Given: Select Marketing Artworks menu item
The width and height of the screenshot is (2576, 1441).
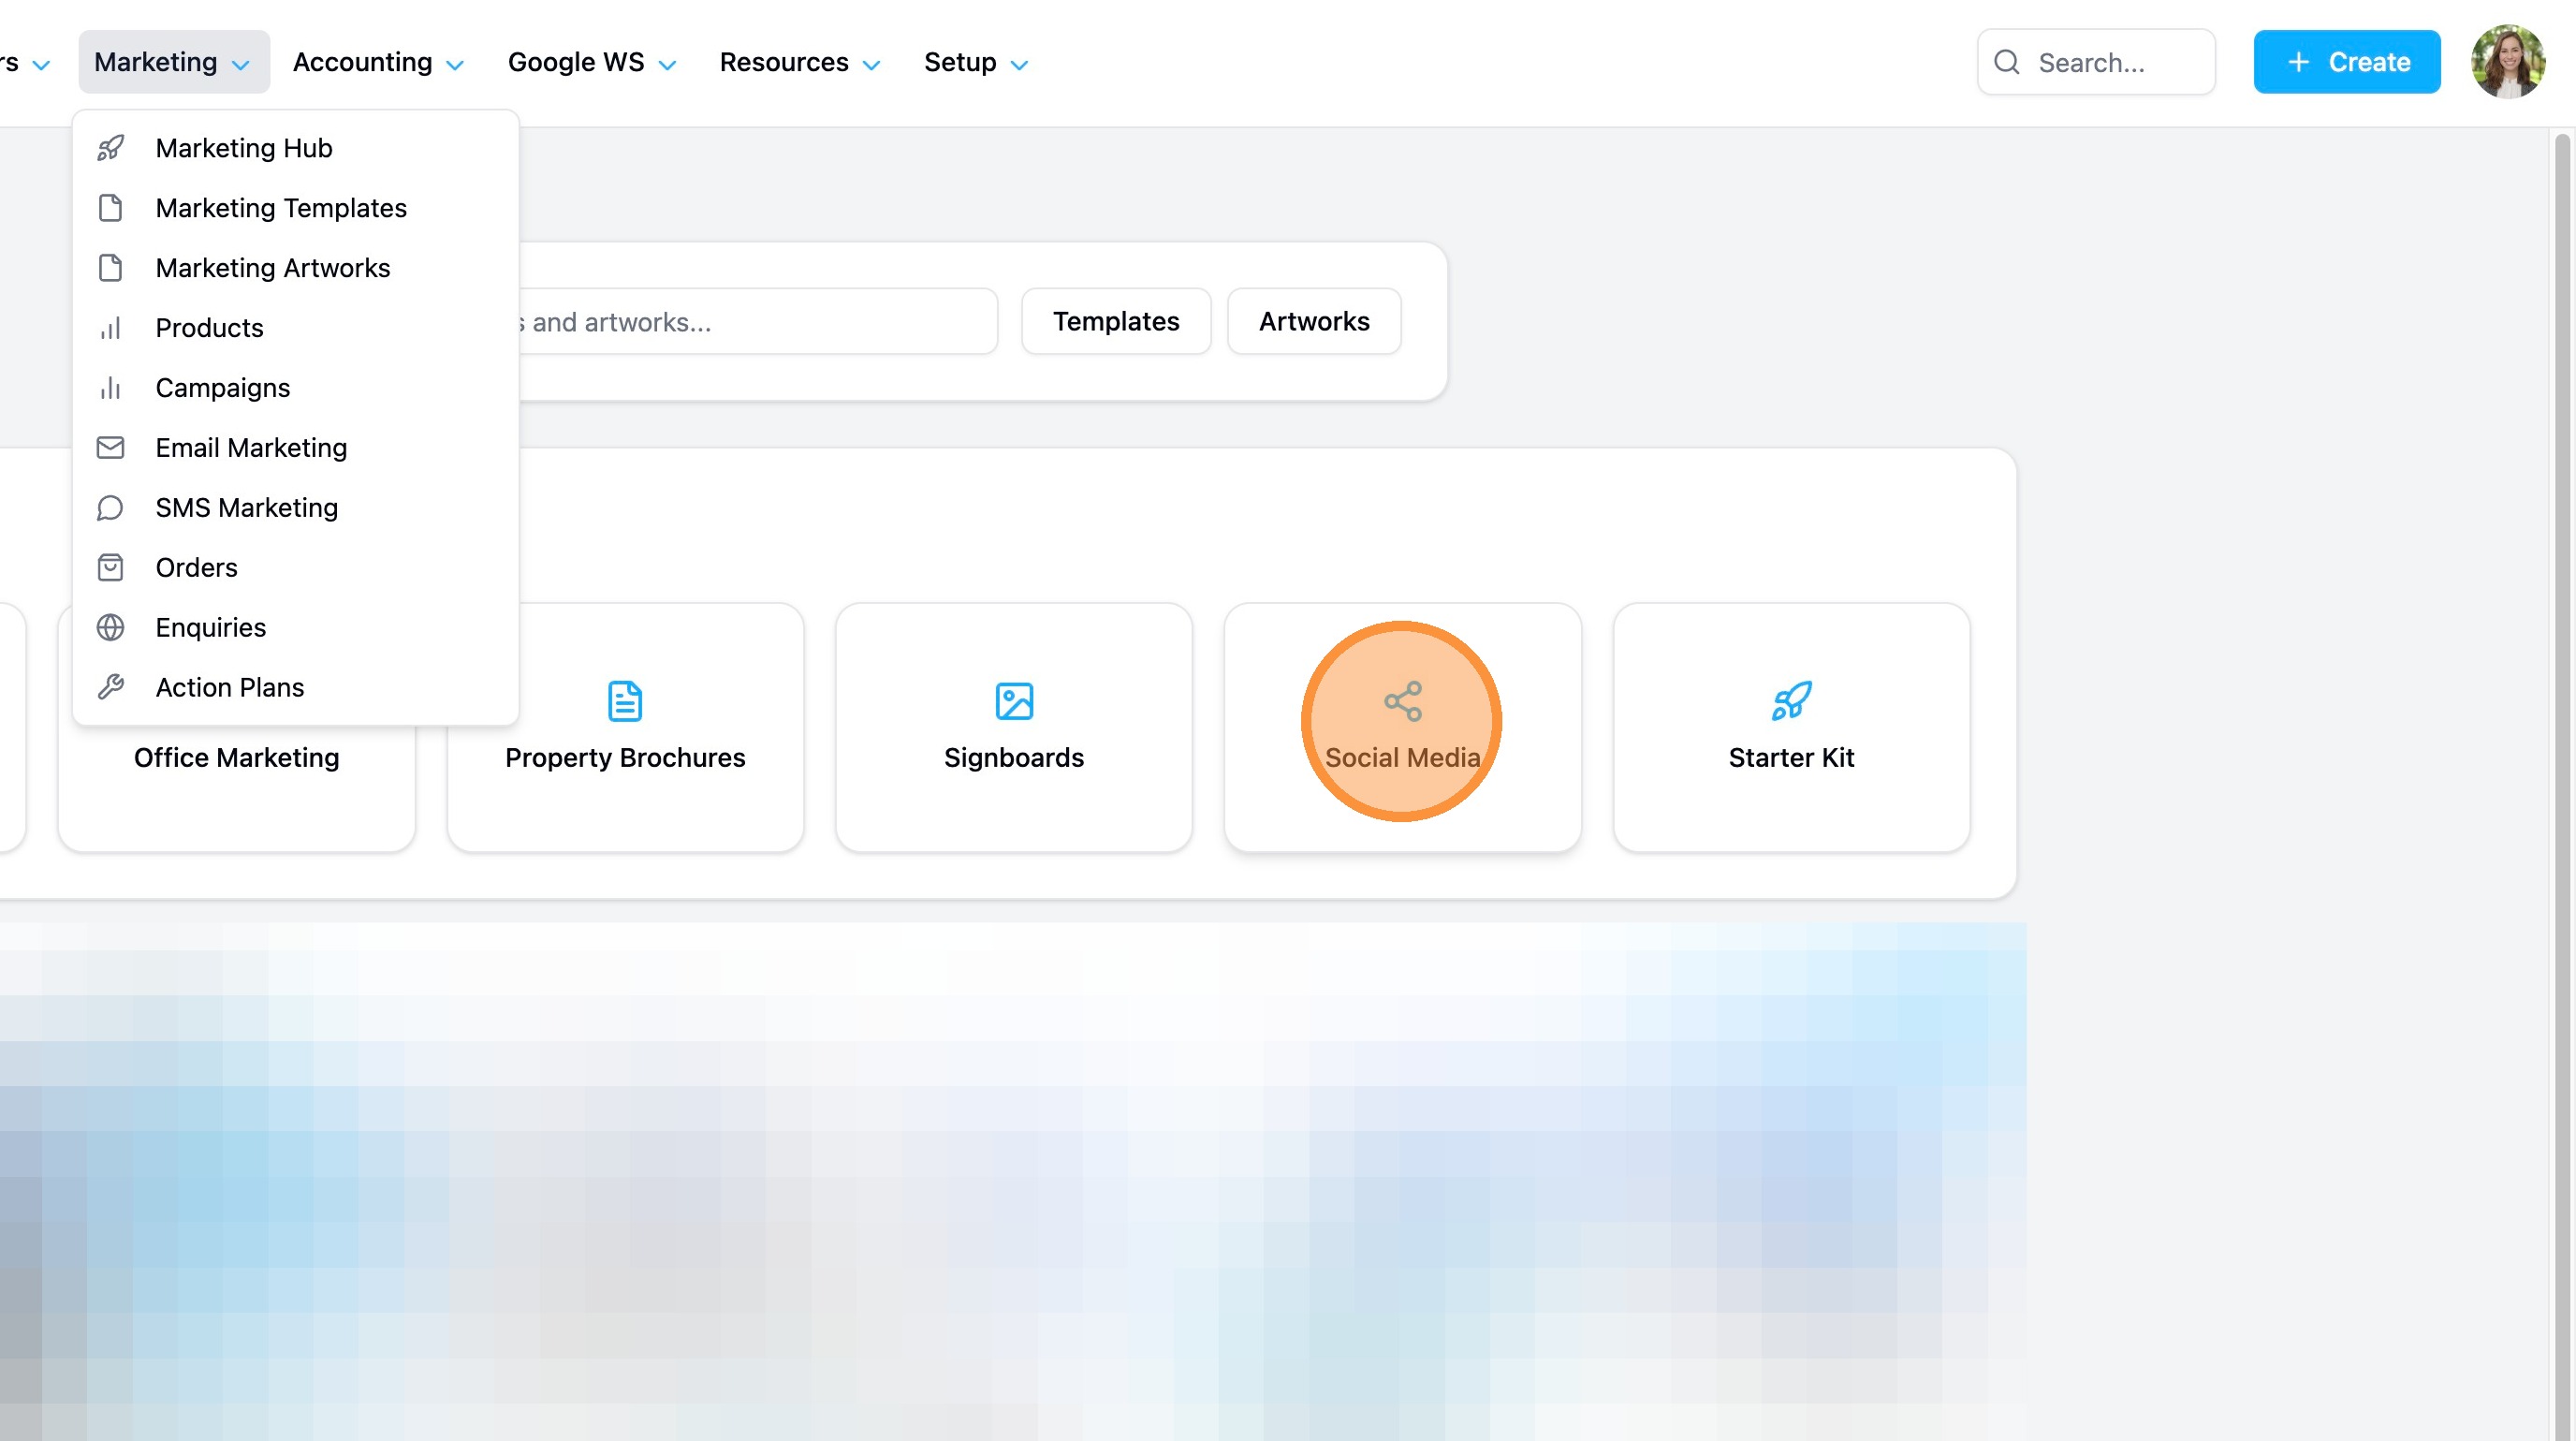Looking at the screenshot, I should 295,268.
